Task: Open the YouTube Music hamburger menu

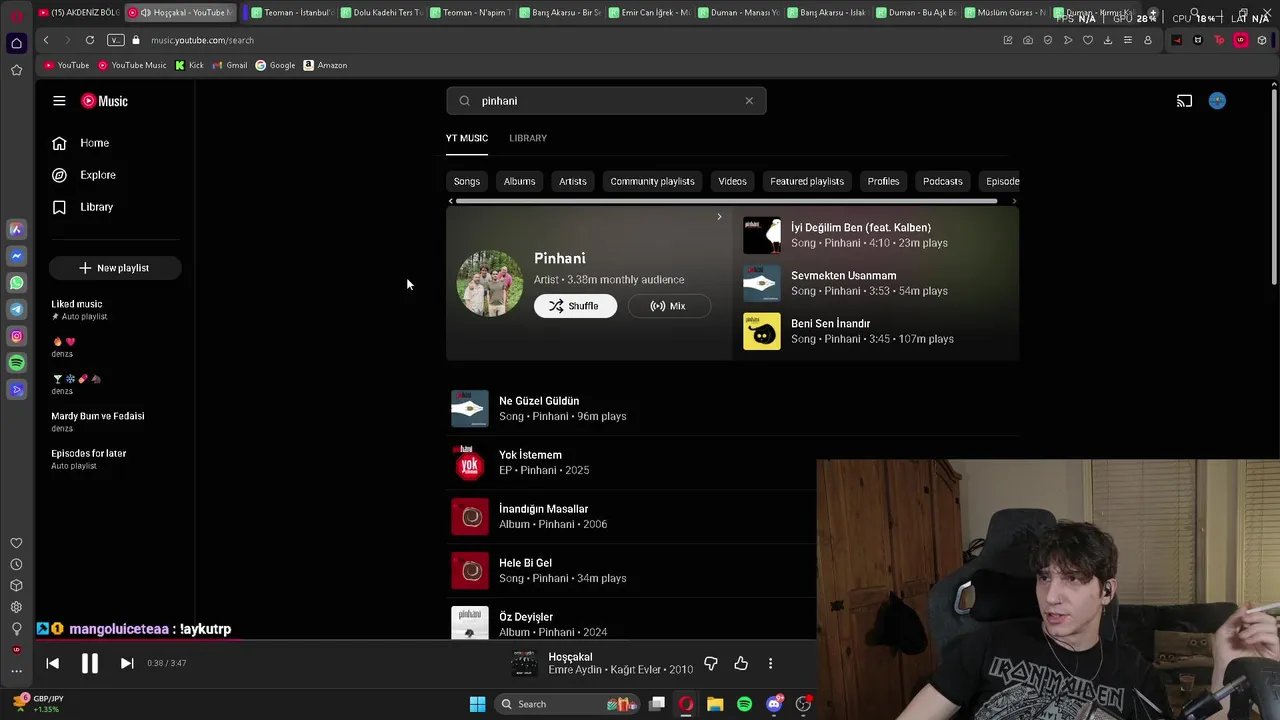Action: 59,101
